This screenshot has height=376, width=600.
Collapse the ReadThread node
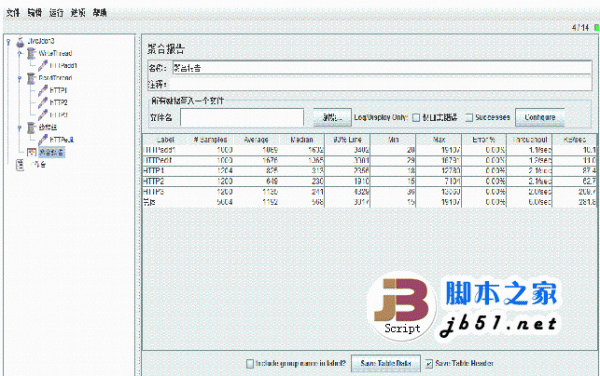click(x=20, y=78)
